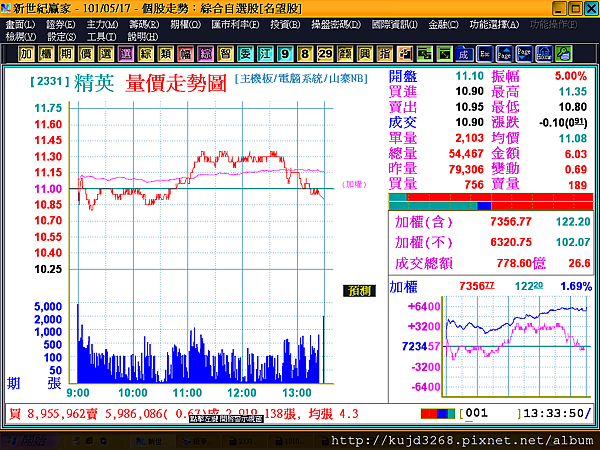Viewport: 600px width, 450px height.
Task: Open the 證券(E) menu
Action: (x=60, y=25)
